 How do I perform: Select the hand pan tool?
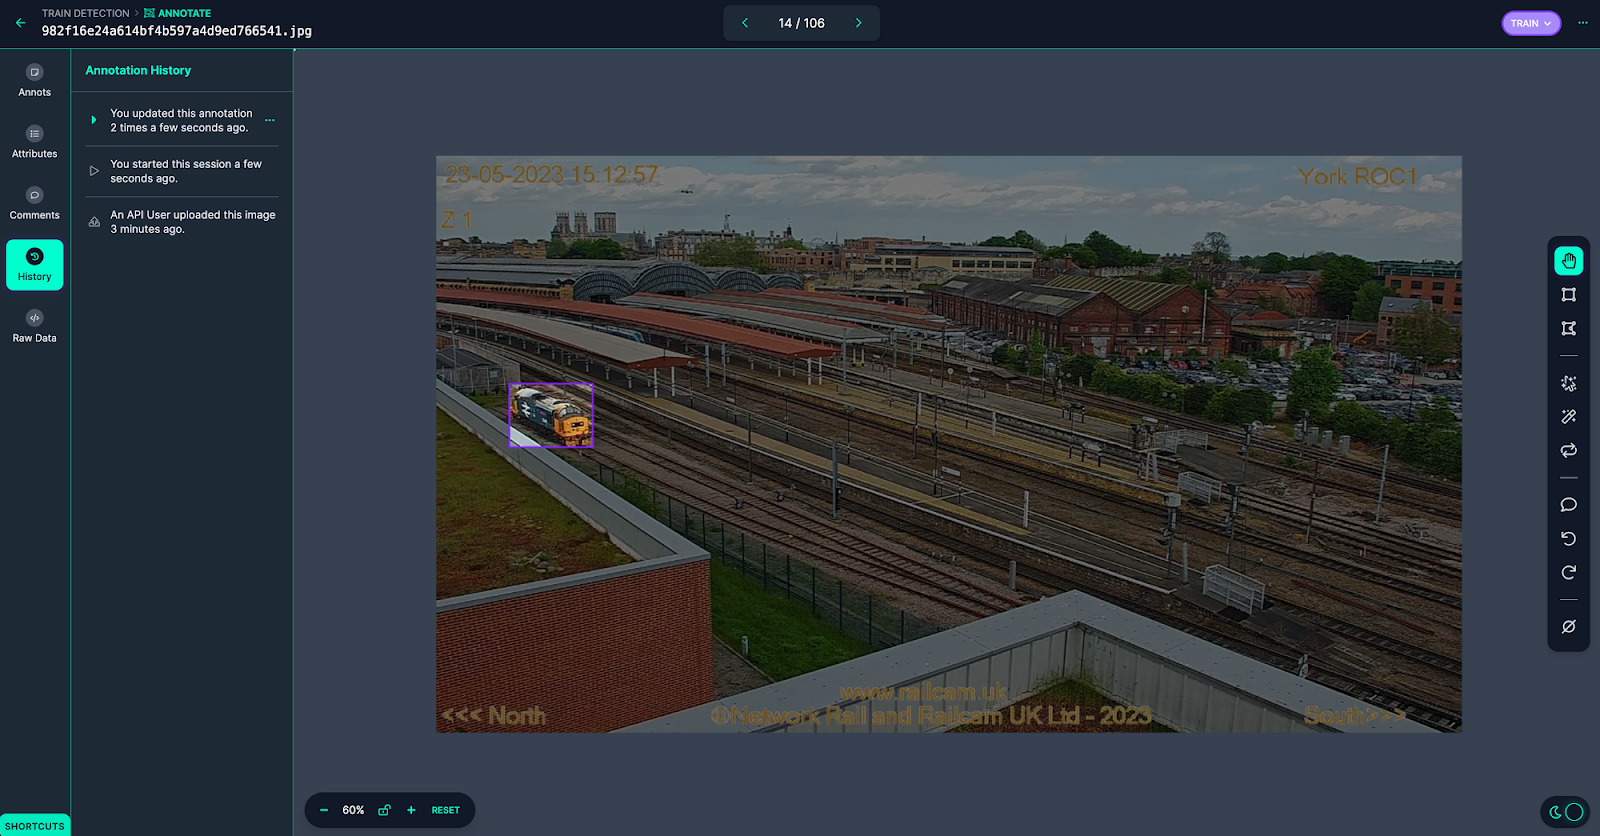click(1568, 261)
